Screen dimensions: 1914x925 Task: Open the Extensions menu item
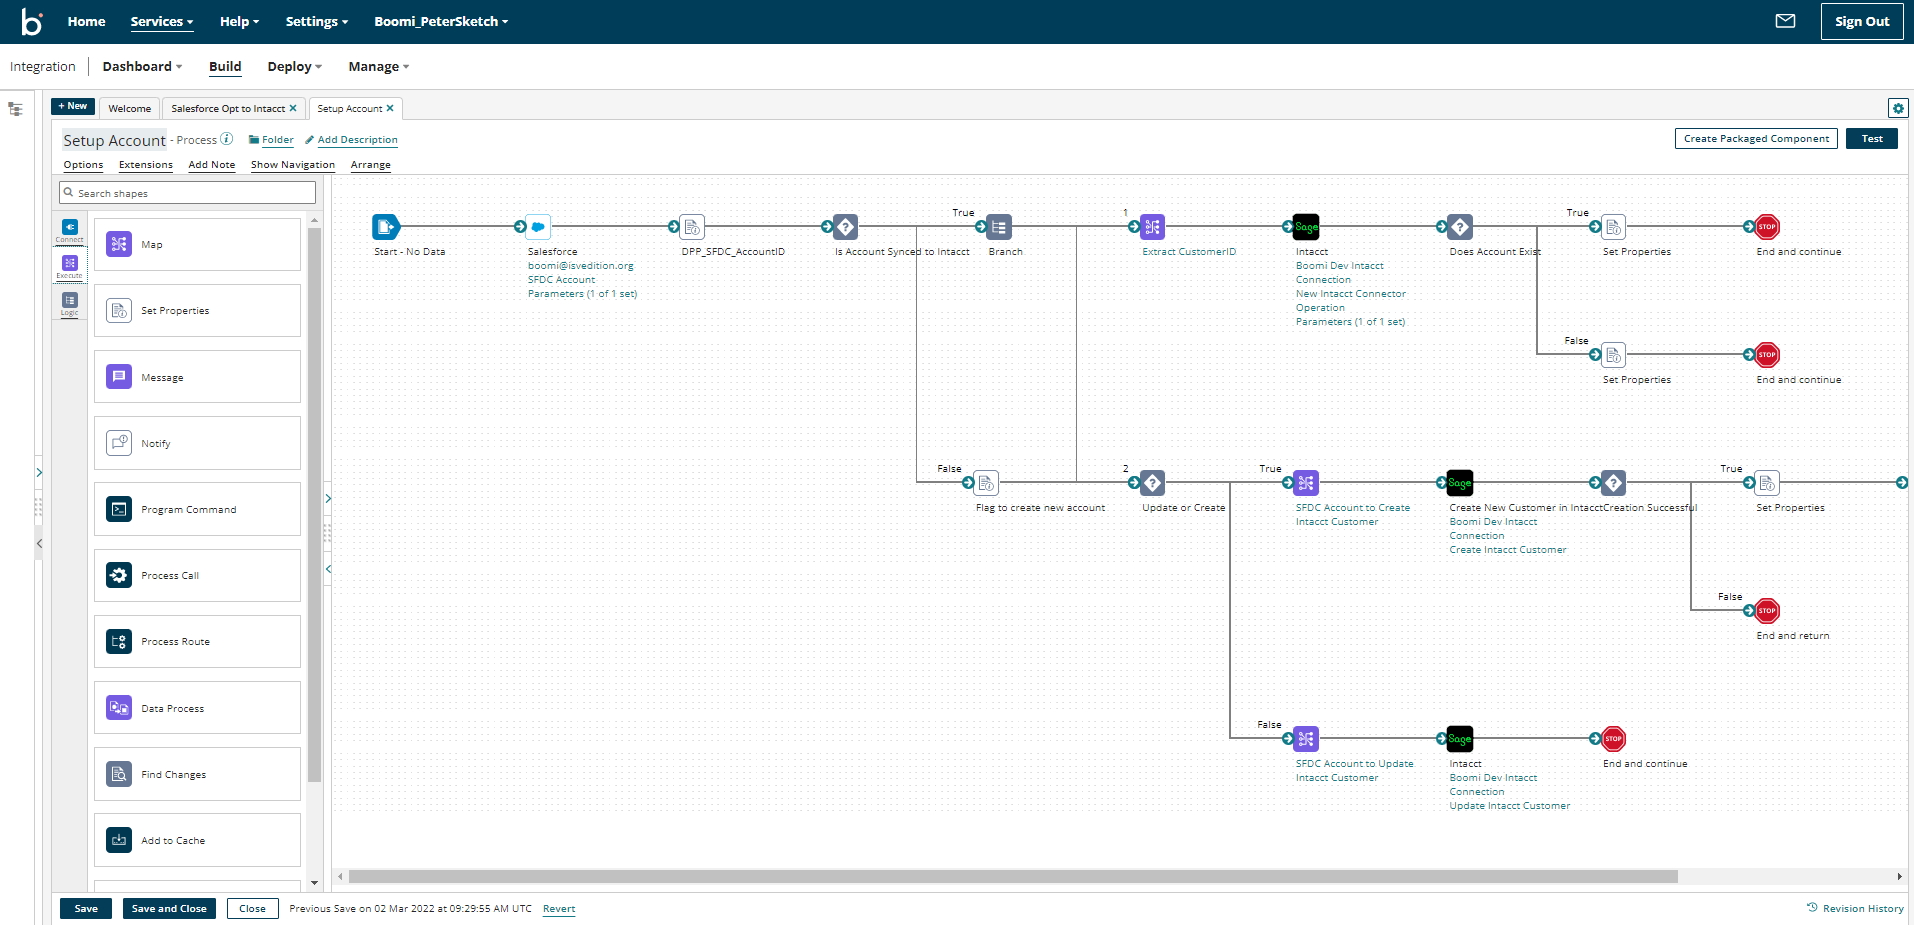[x=145, y=165]
